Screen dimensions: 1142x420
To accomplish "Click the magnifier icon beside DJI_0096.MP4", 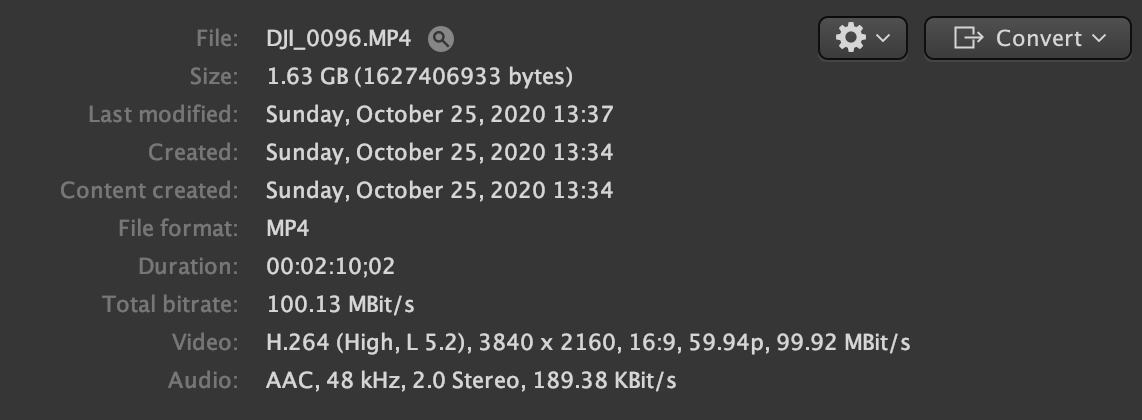I will pyautogui.click(x=441, y=39).
